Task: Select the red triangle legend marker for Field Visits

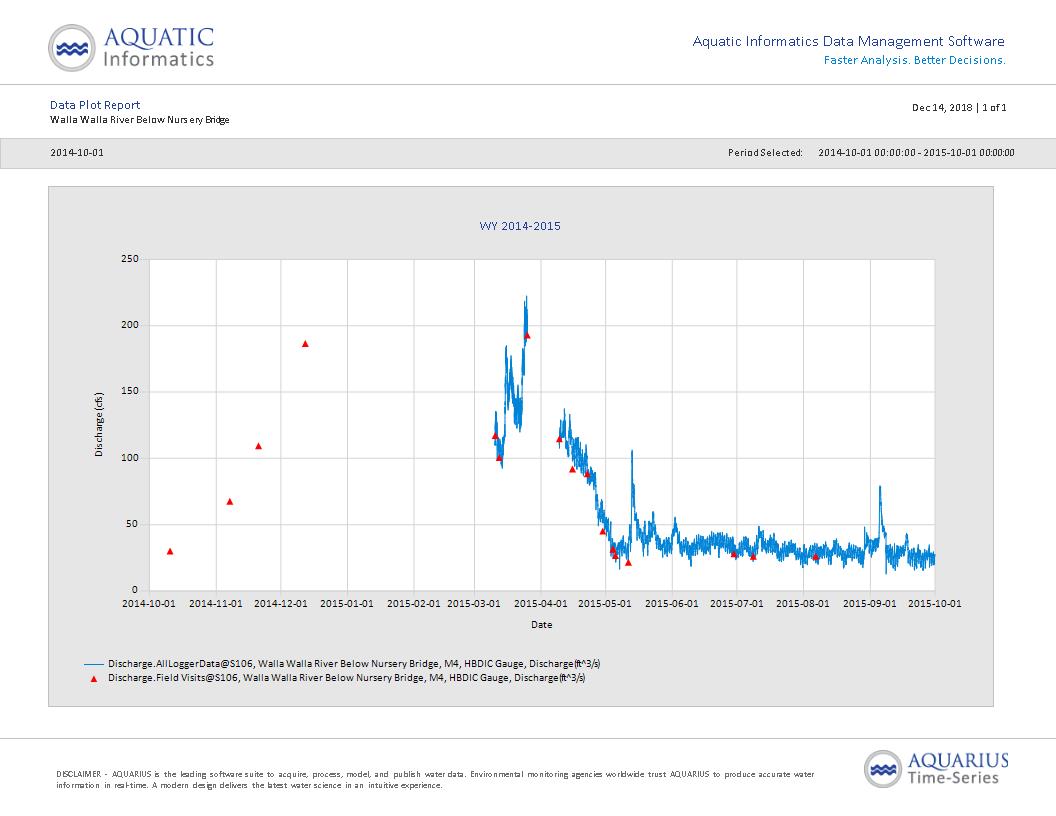Action: coord(94,679)
